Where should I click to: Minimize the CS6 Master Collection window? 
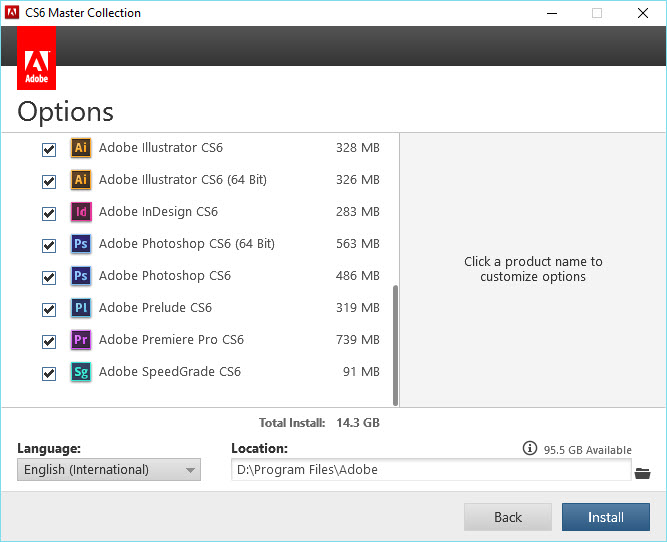click(552, 13)
